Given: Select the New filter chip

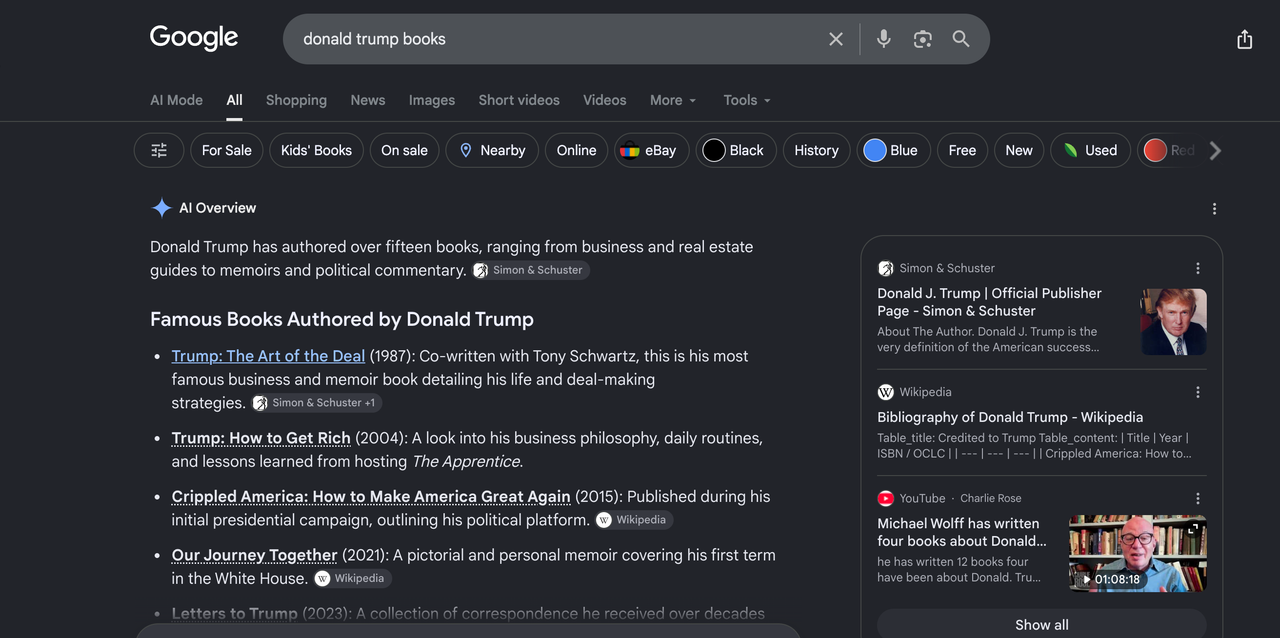Looking at the screenshot, I should 1019,150.
